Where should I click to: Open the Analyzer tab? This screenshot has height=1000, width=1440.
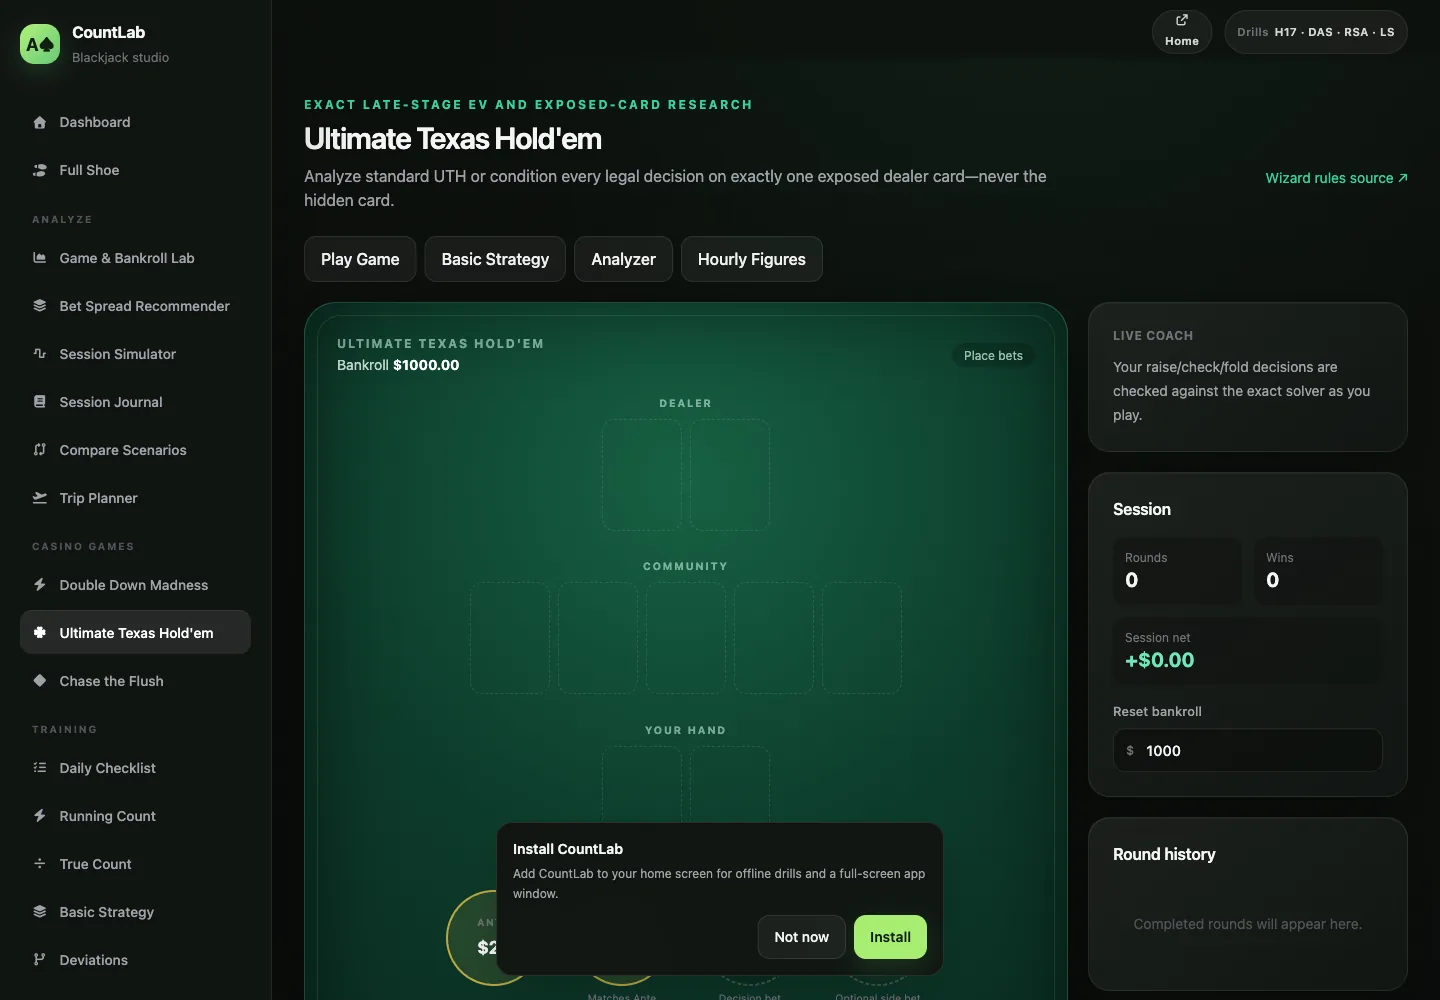pyautogui.click(x=623, y=259)
